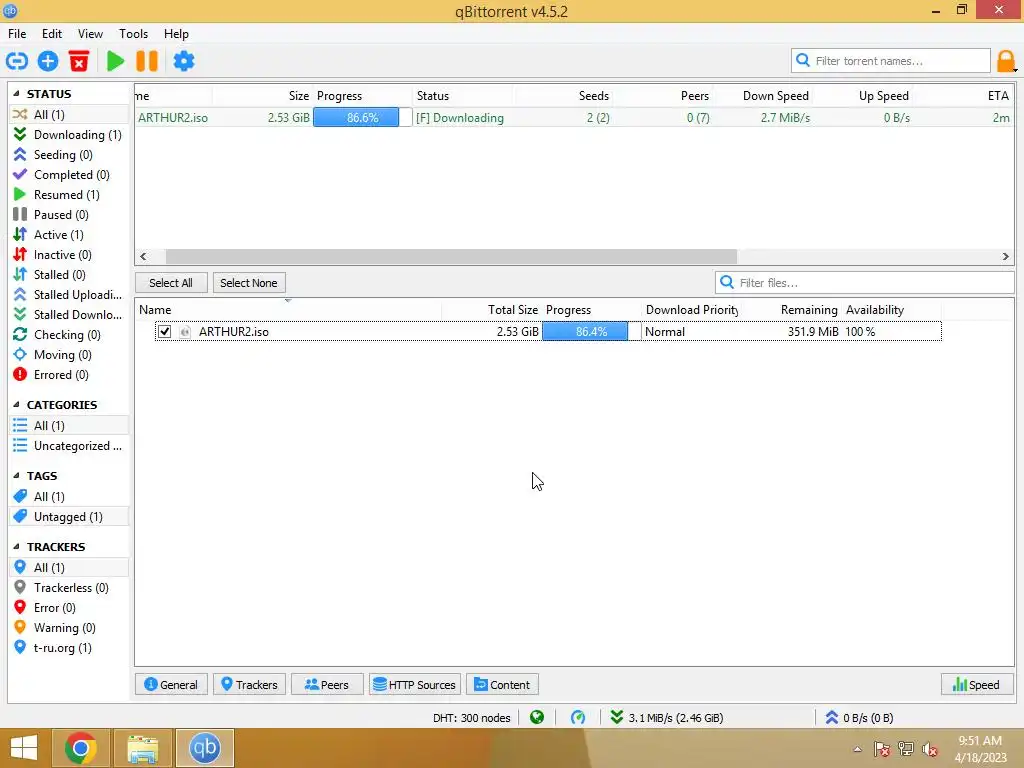The width and height of the screenshot is (1024, 768).
Task: Click the file 86.4% progress bar
Action: click(592, 332)
